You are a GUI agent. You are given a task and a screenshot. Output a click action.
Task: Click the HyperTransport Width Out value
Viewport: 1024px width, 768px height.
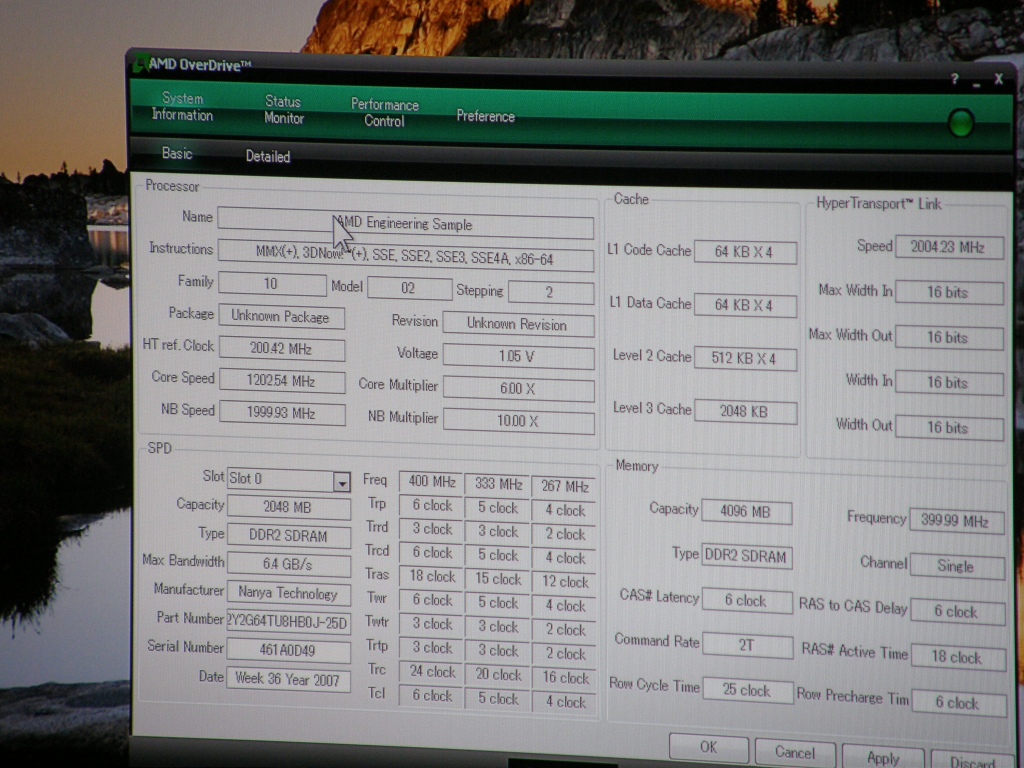point(949,428)
